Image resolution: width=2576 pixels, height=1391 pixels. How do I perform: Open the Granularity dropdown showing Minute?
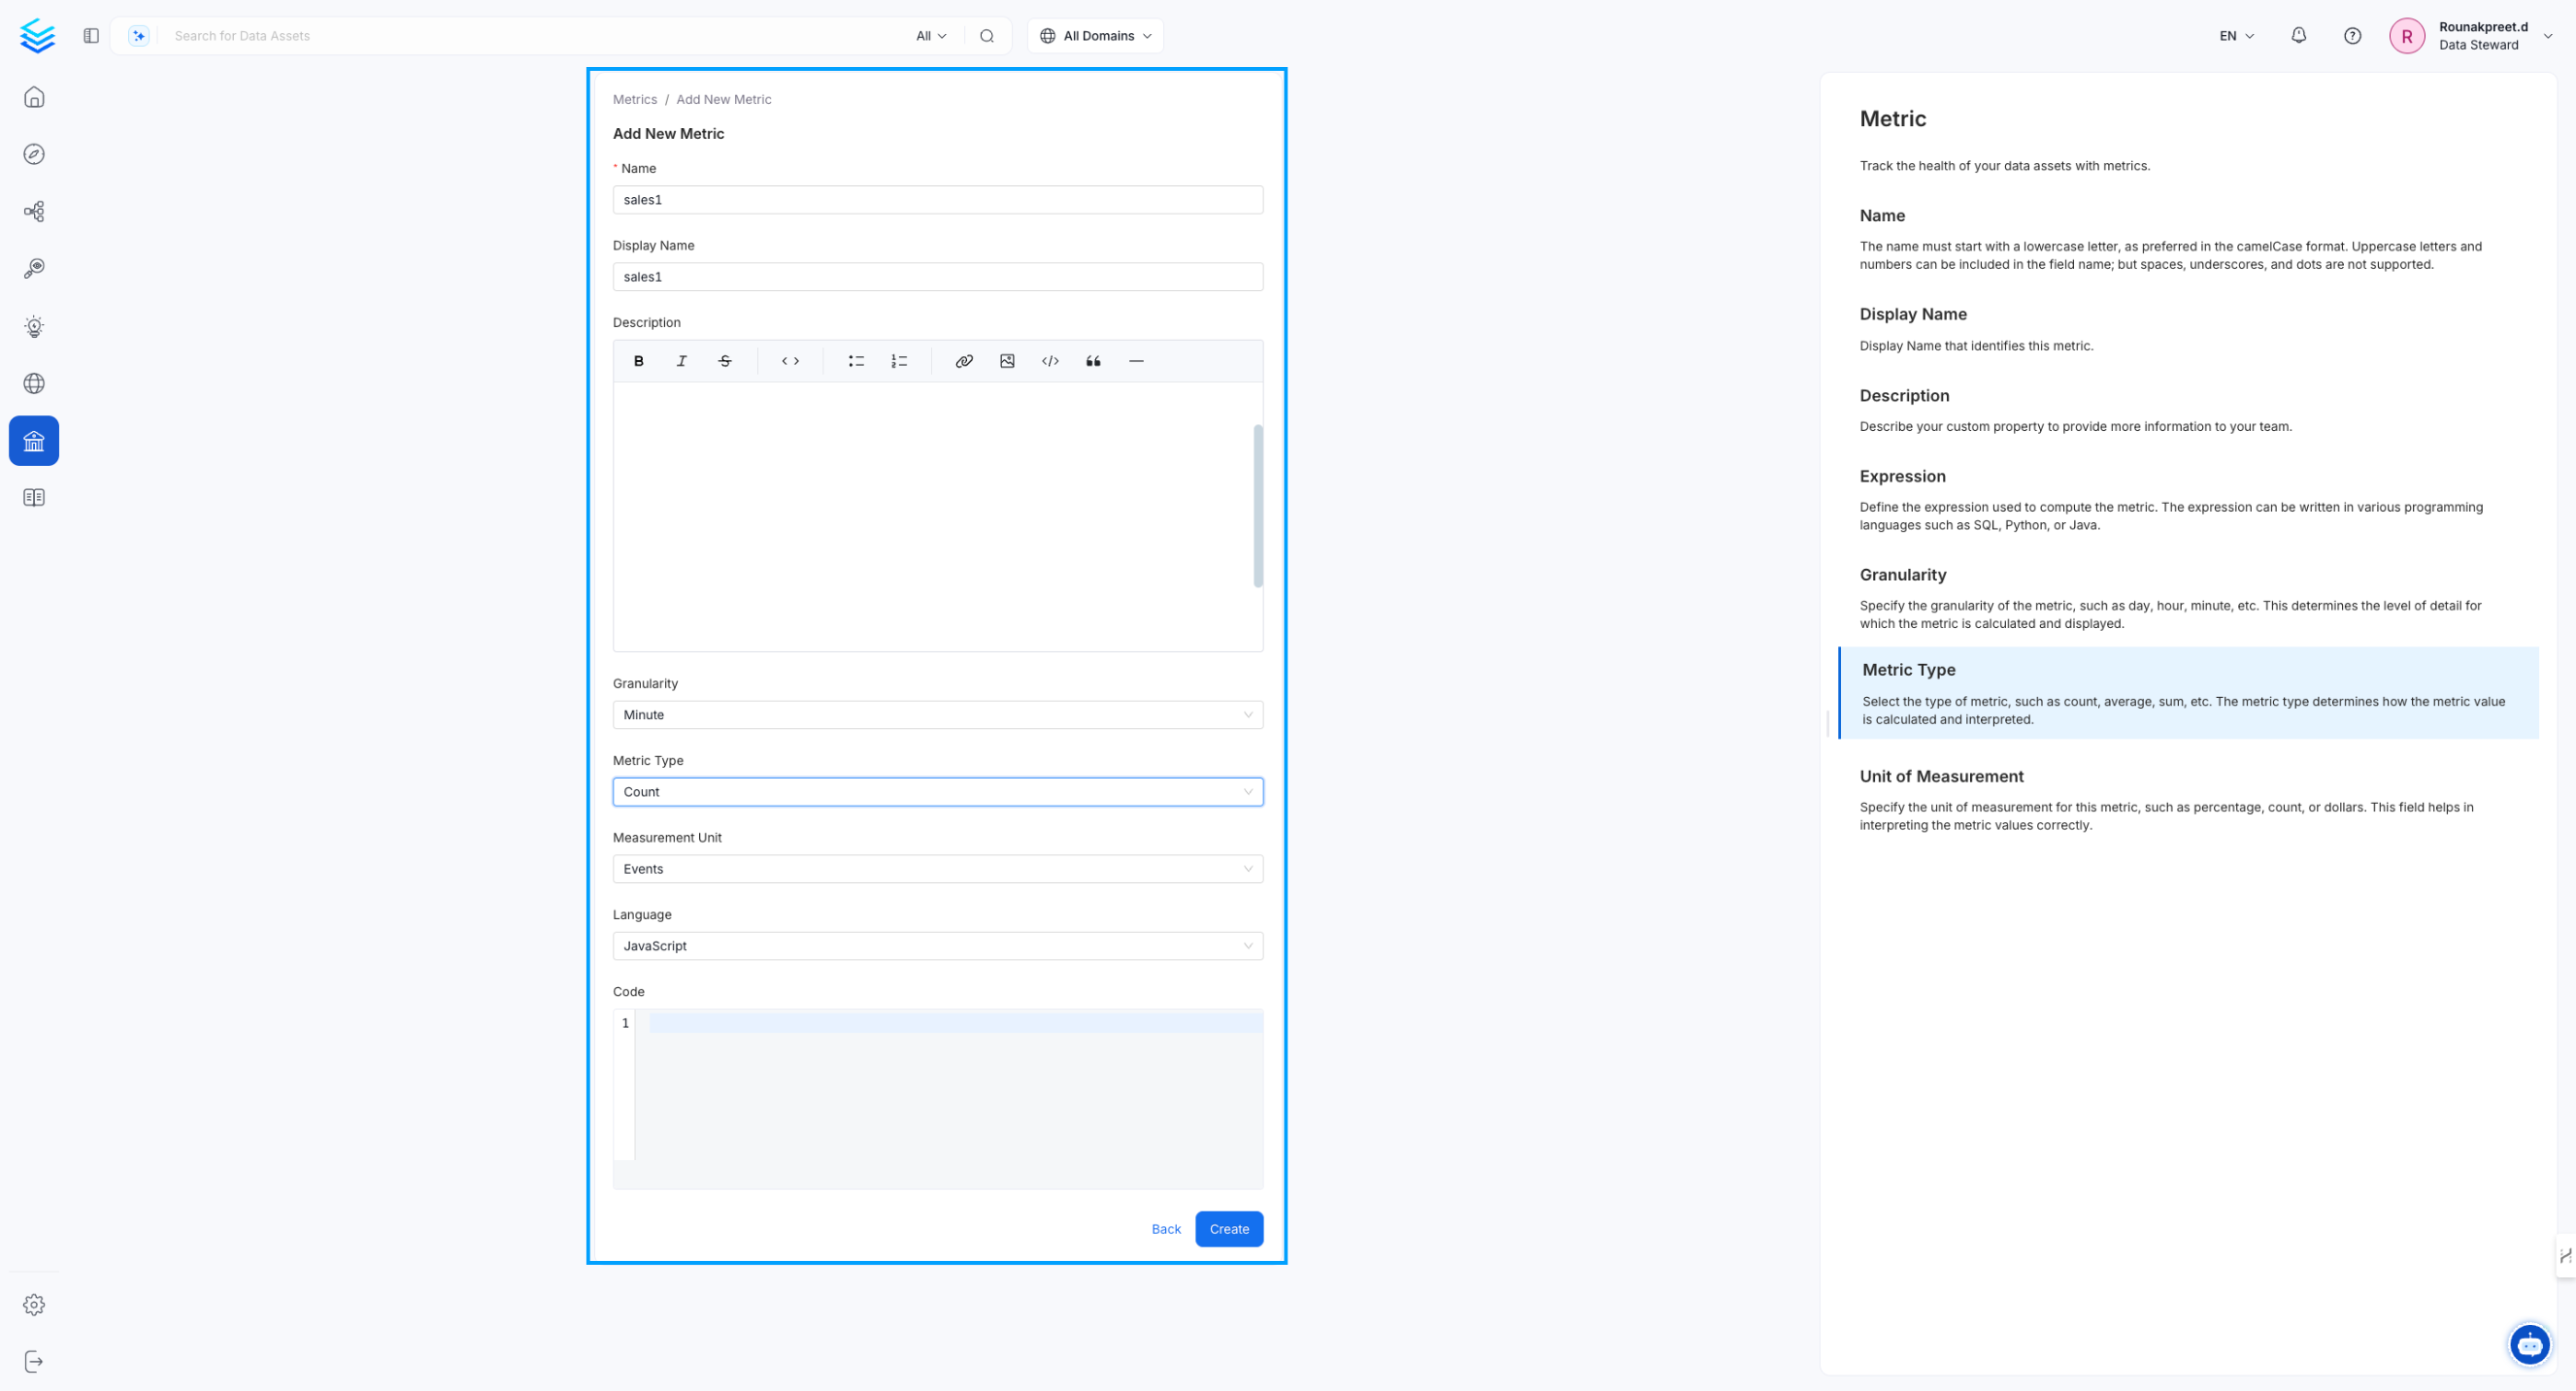tap(937, 715)
